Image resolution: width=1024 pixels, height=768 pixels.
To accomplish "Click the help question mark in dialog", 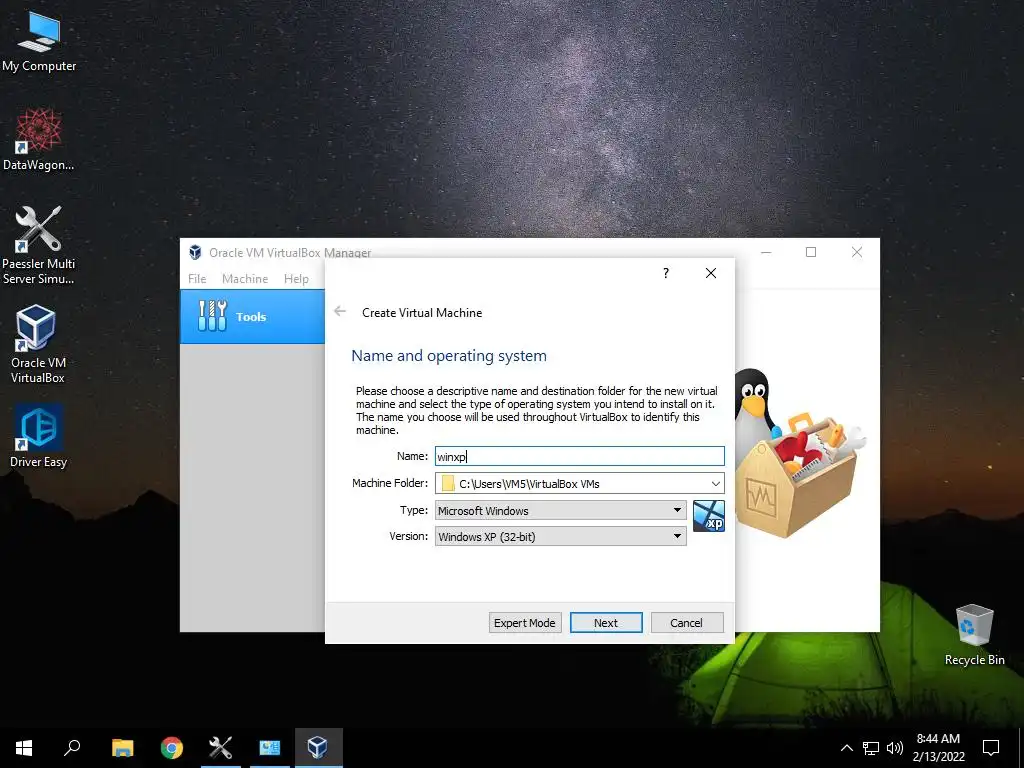I will 665,273.
